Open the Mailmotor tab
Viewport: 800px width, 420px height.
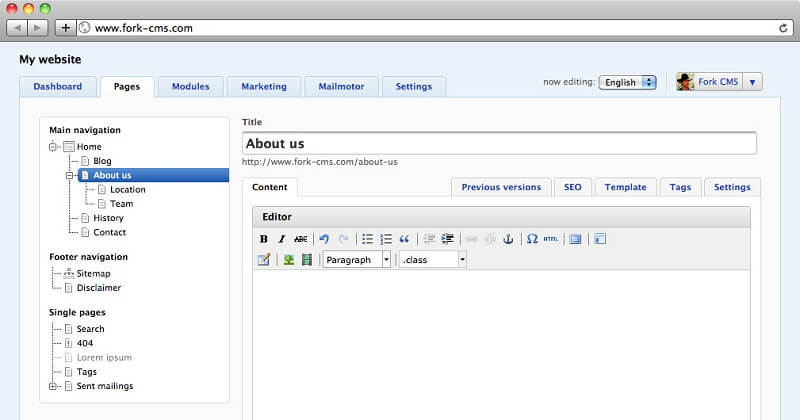click(341, 86)
